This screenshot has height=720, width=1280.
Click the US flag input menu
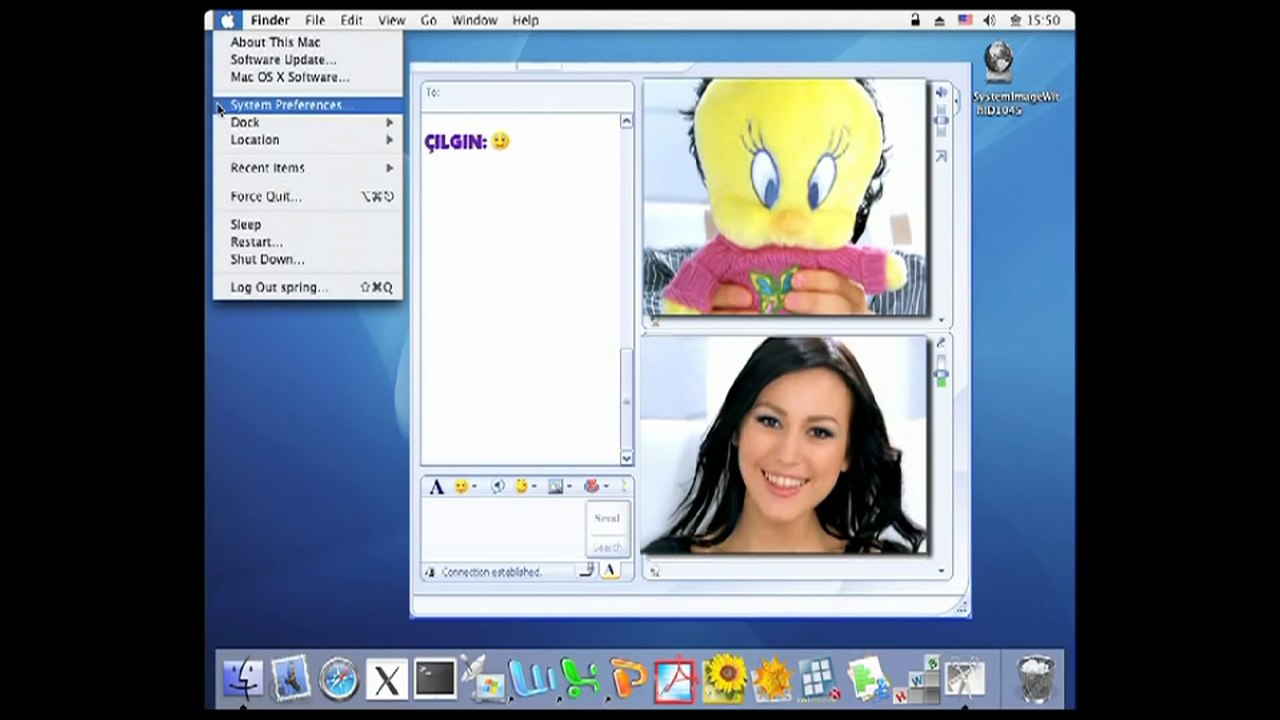965,20
